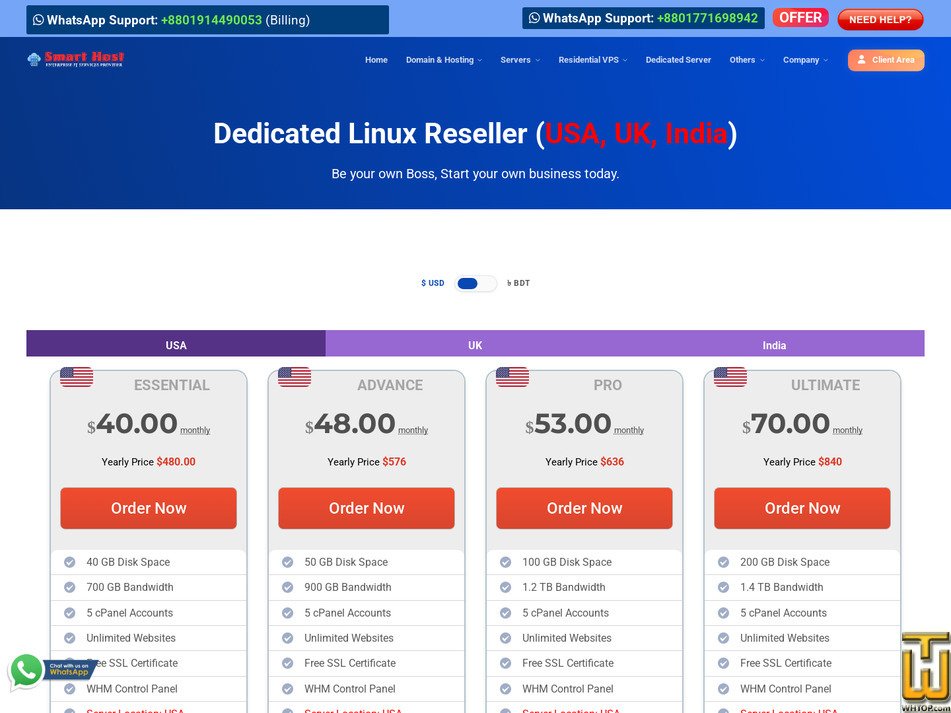Click the check icon next to 700 GB Bandwidth
Viewport: 951px width, 713px height.
70,587
